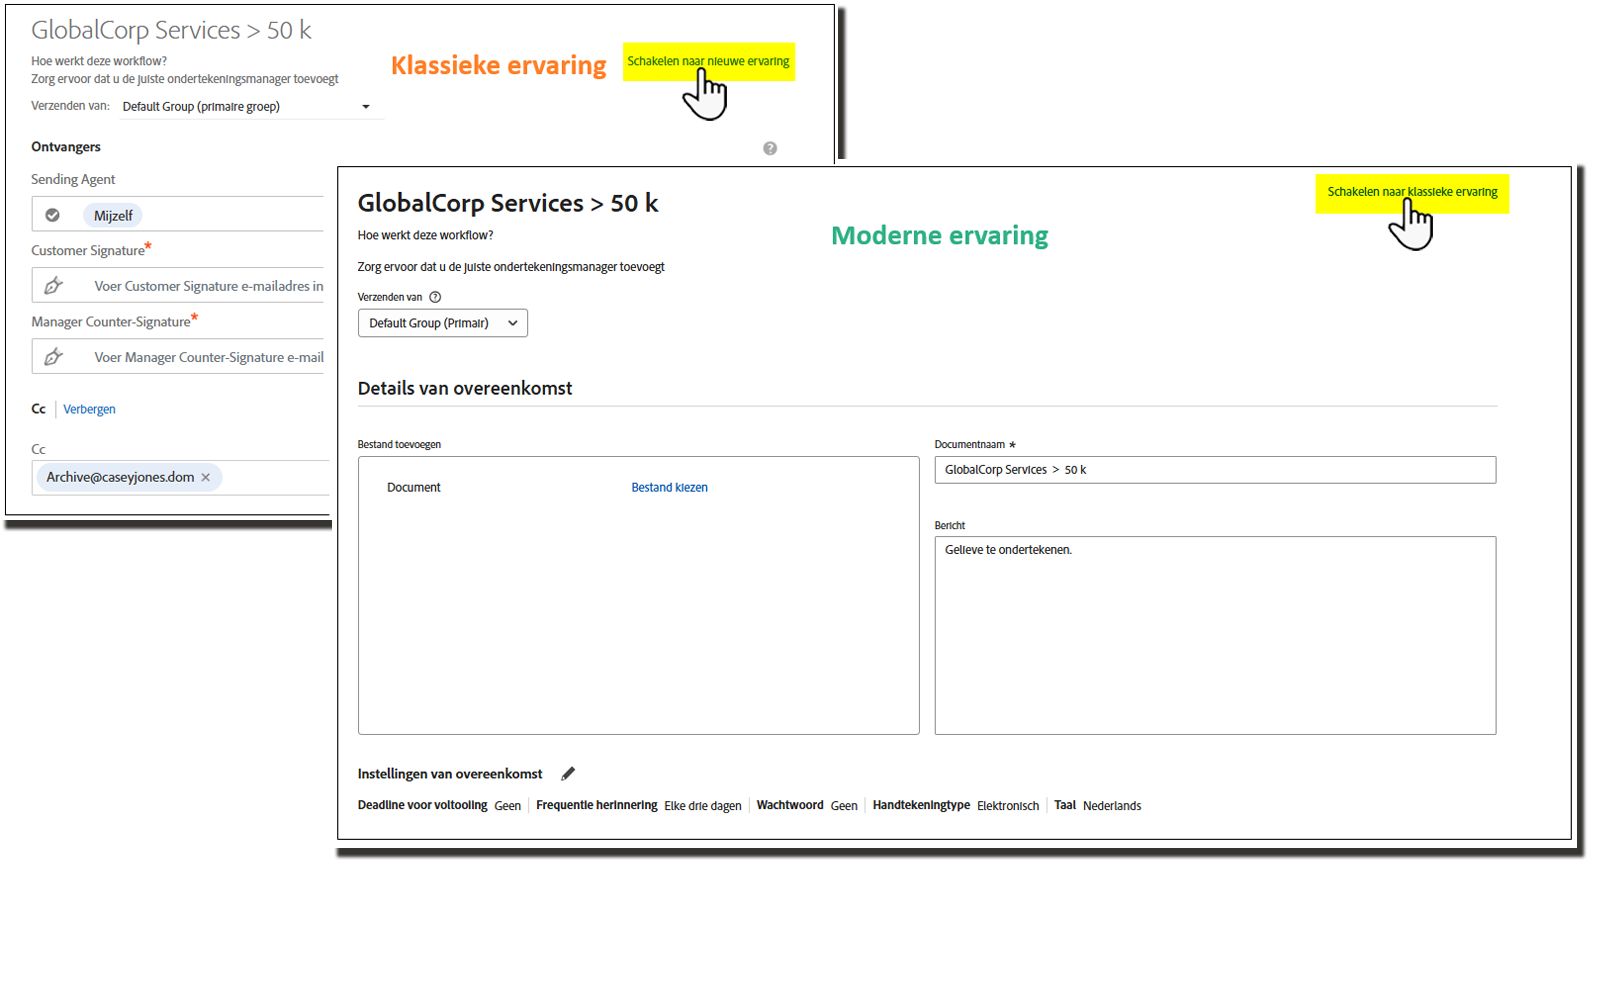Click the Documentnaam input field
Viewport: 1600px width, 993px height.
[x=1215, y=470]
